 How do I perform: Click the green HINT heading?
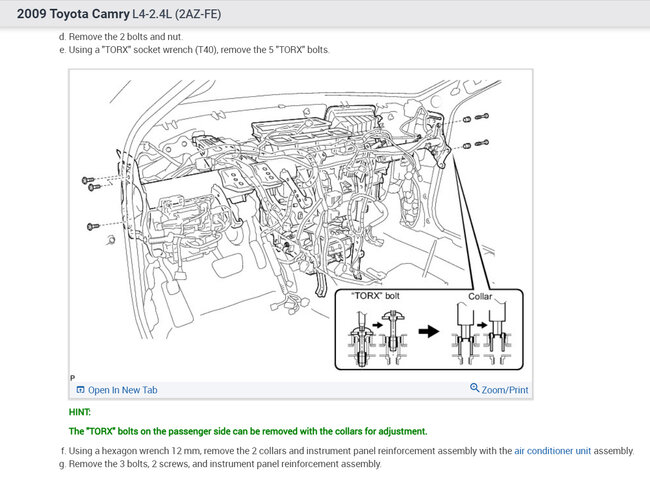80,412
